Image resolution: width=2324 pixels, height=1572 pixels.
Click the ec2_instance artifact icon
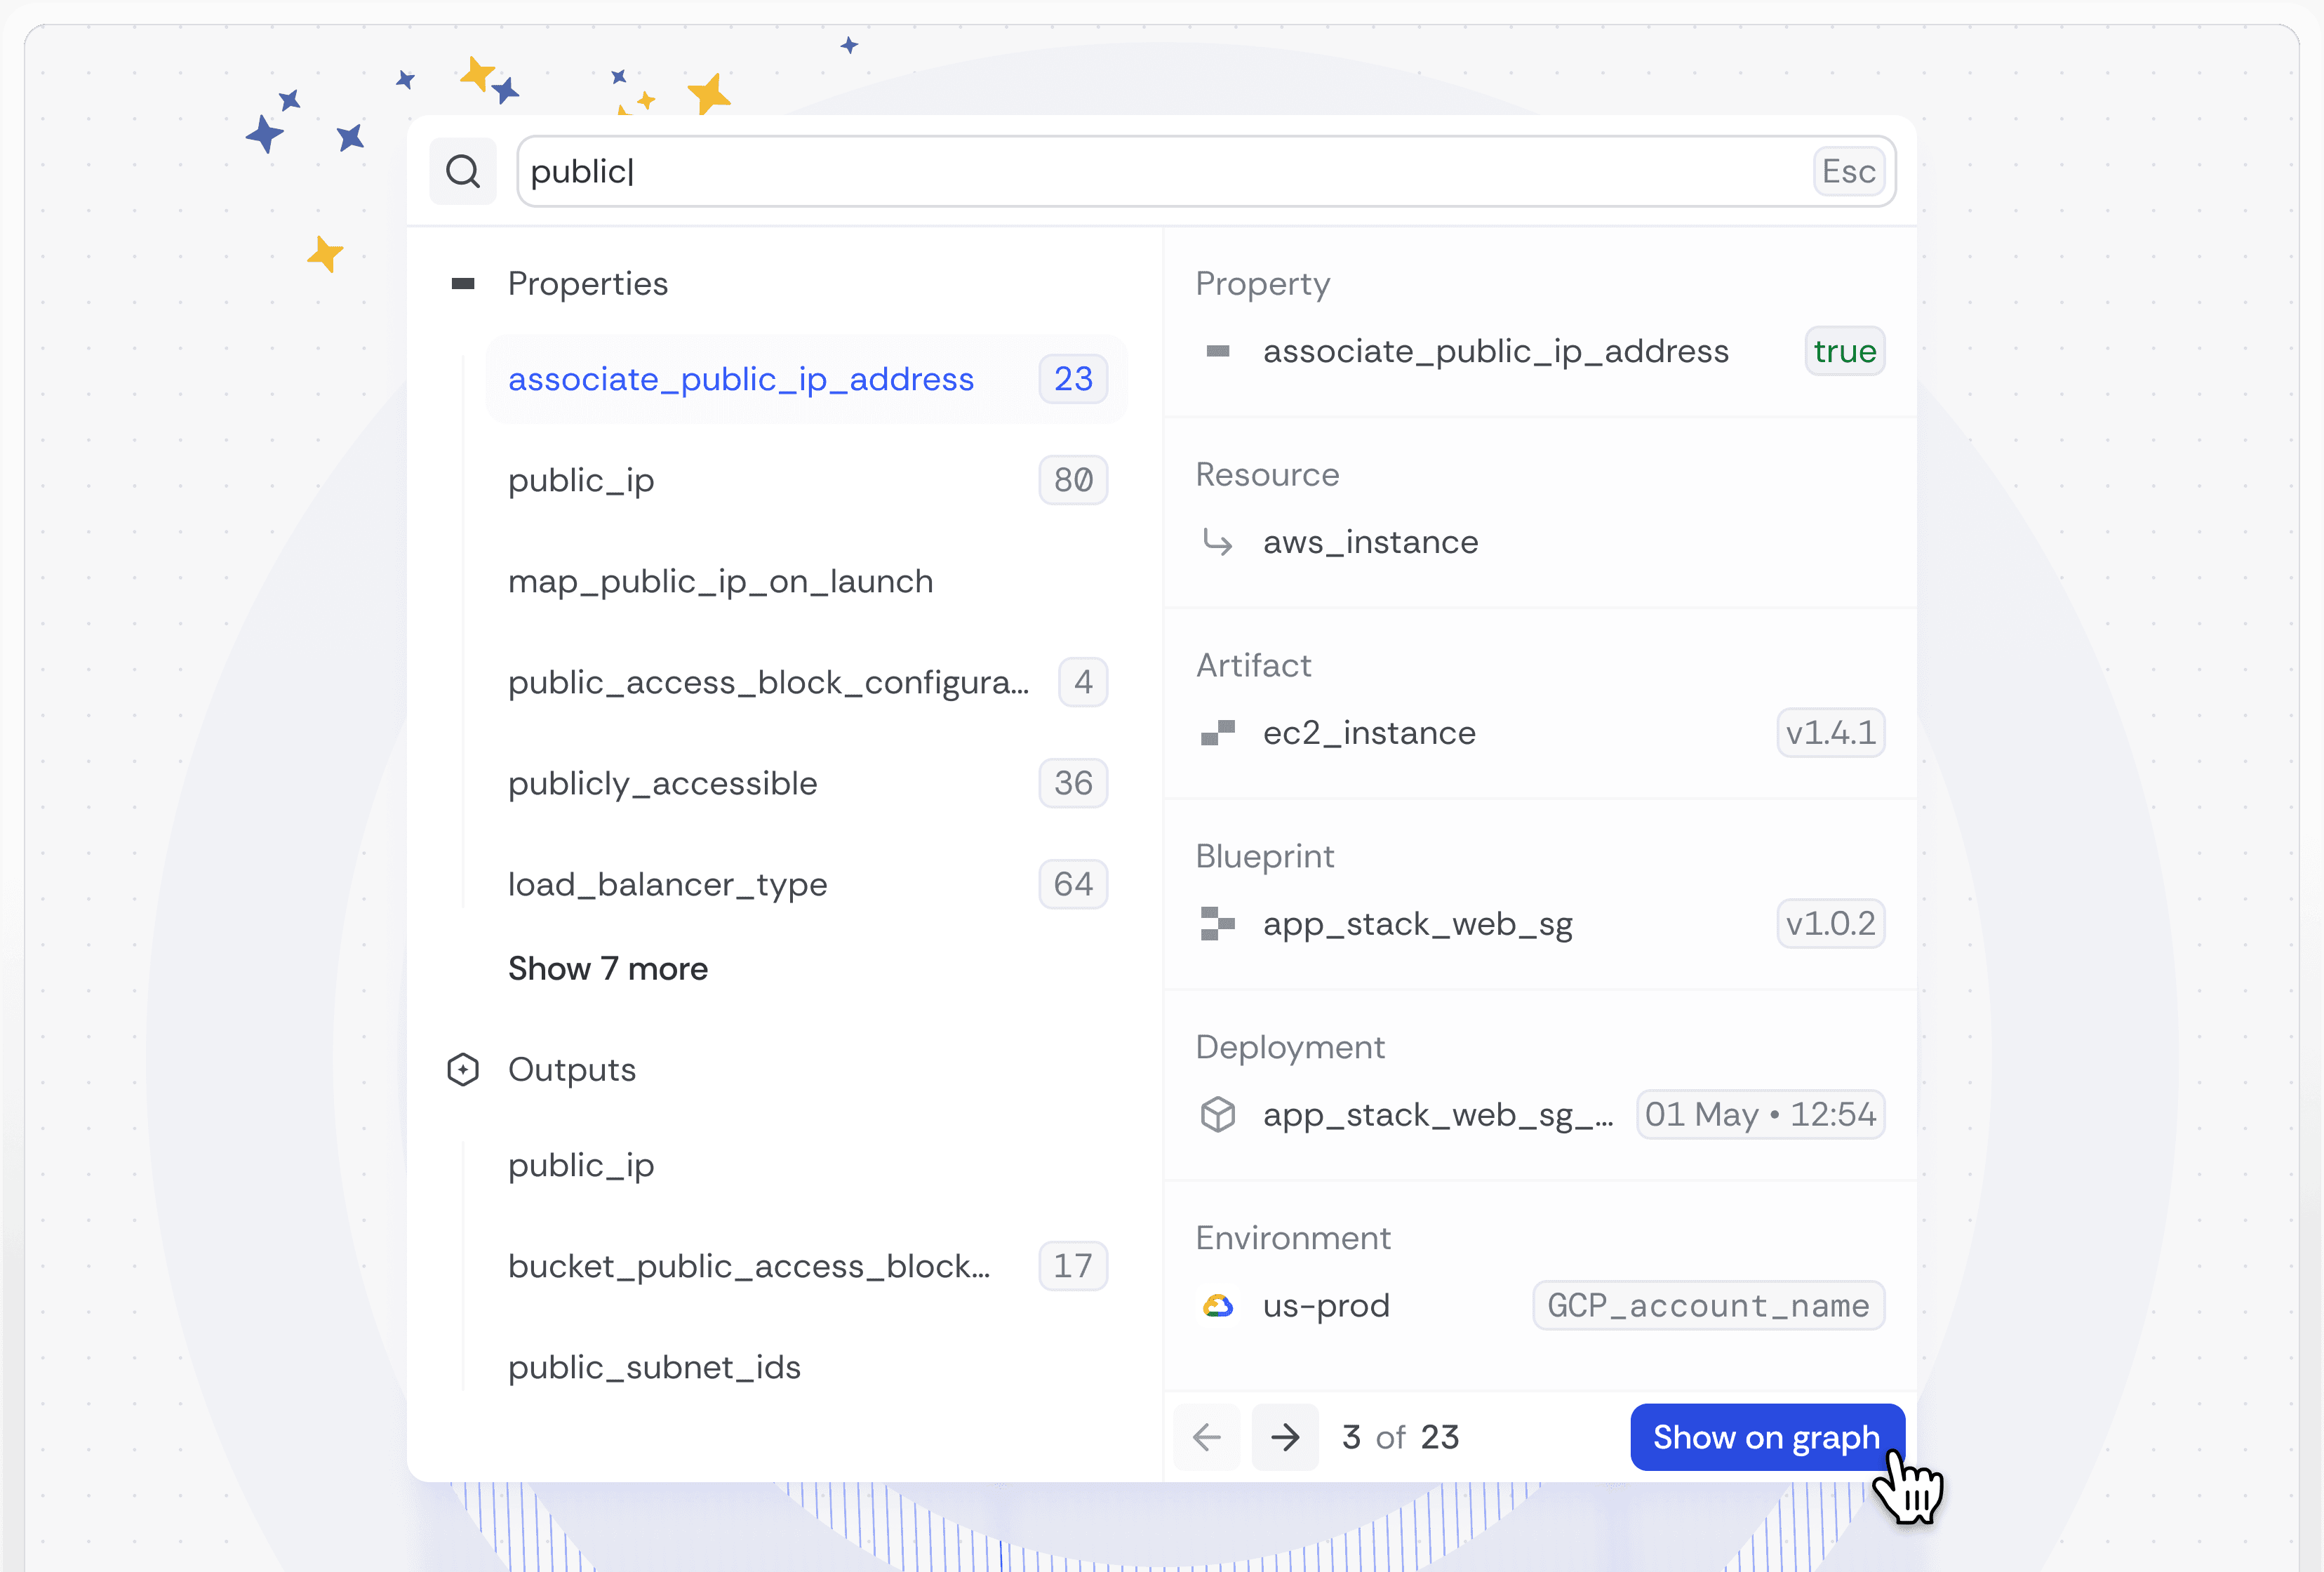pos(1218,733)
